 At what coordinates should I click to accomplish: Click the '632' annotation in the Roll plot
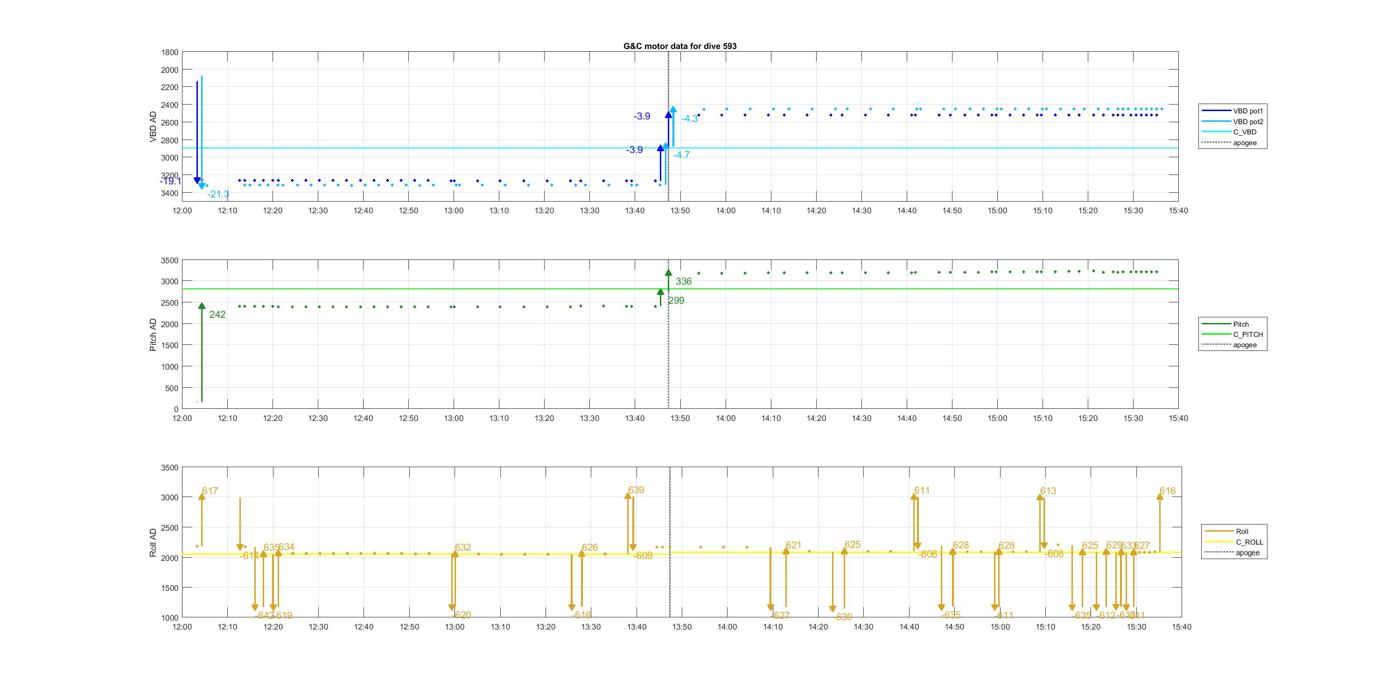(463, 547)
